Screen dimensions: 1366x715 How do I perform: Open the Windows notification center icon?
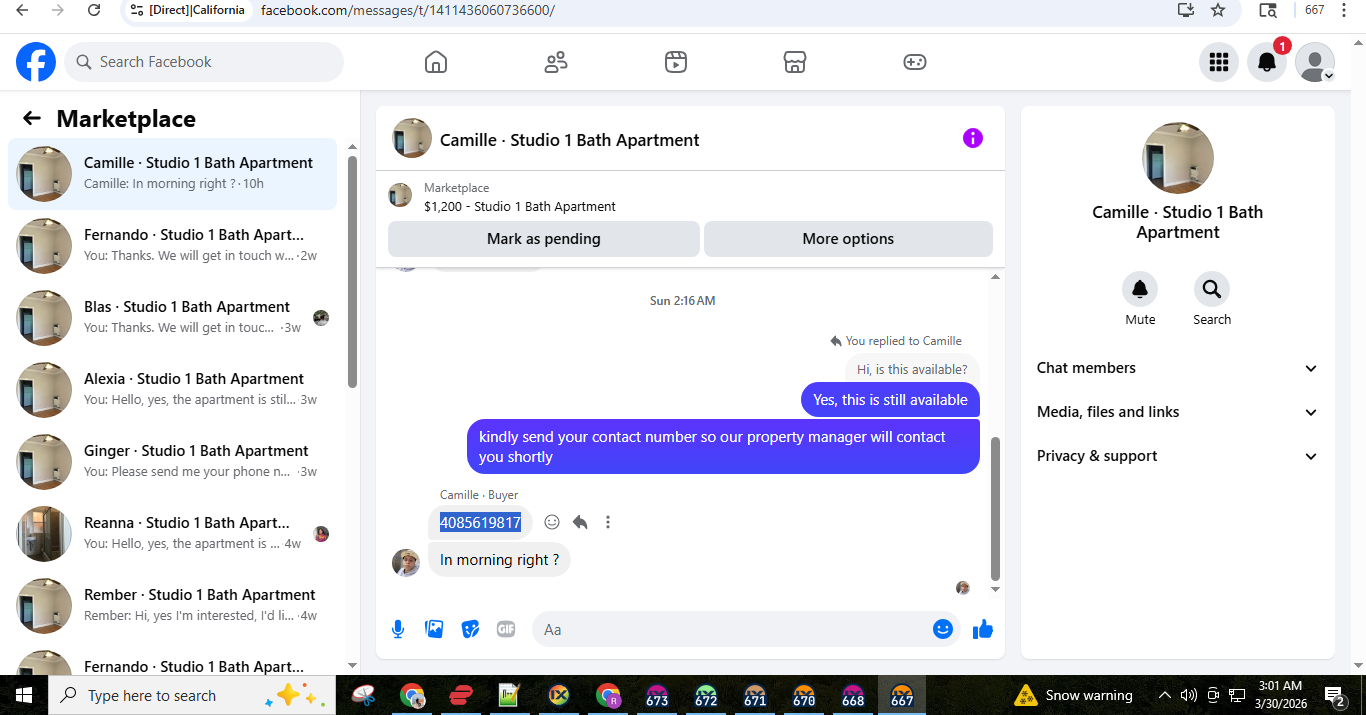(x=1335, y=695)
